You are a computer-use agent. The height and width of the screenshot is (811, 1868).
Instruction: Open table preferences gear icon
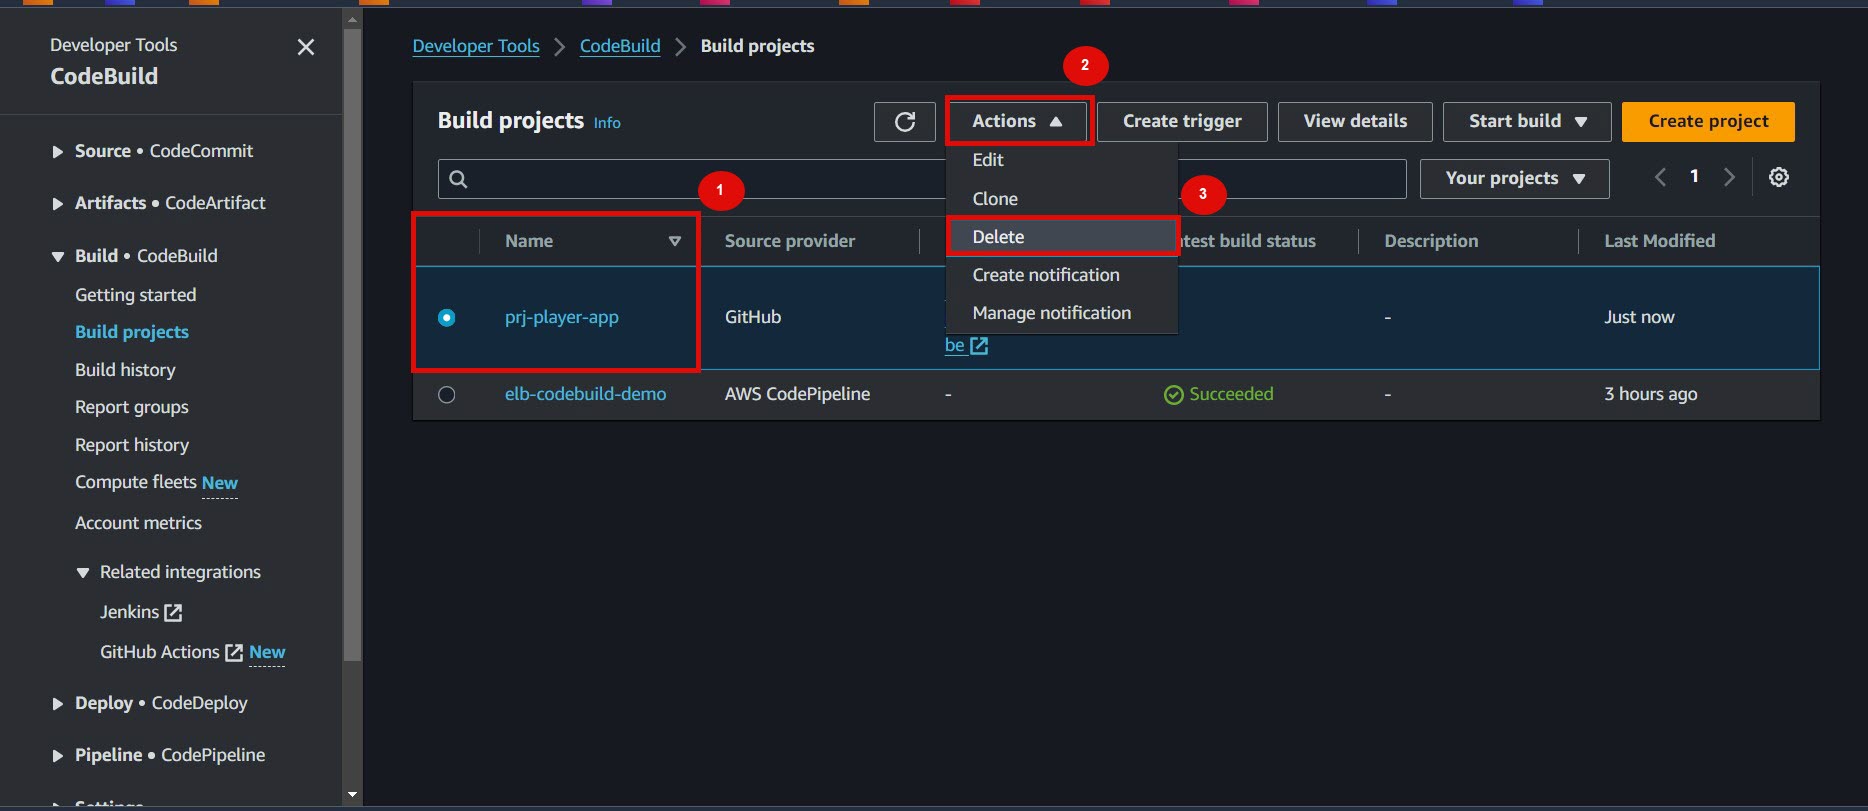tap(1779, 177)
